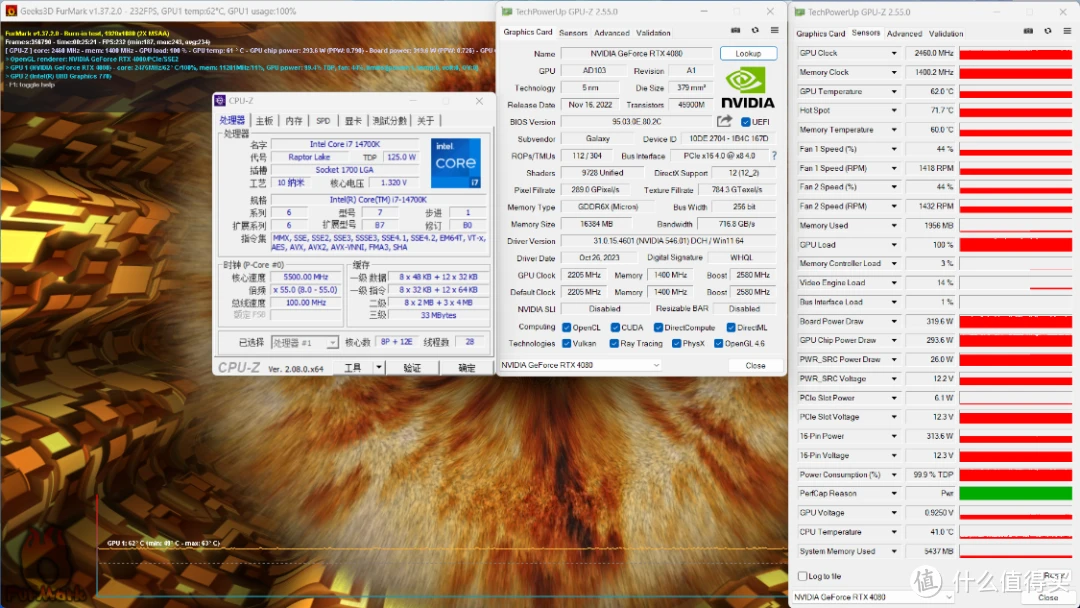Click the screenshot camera icon in GPU-Z Sensors window
The image size is (1080, 608).
pos(1028,31)
